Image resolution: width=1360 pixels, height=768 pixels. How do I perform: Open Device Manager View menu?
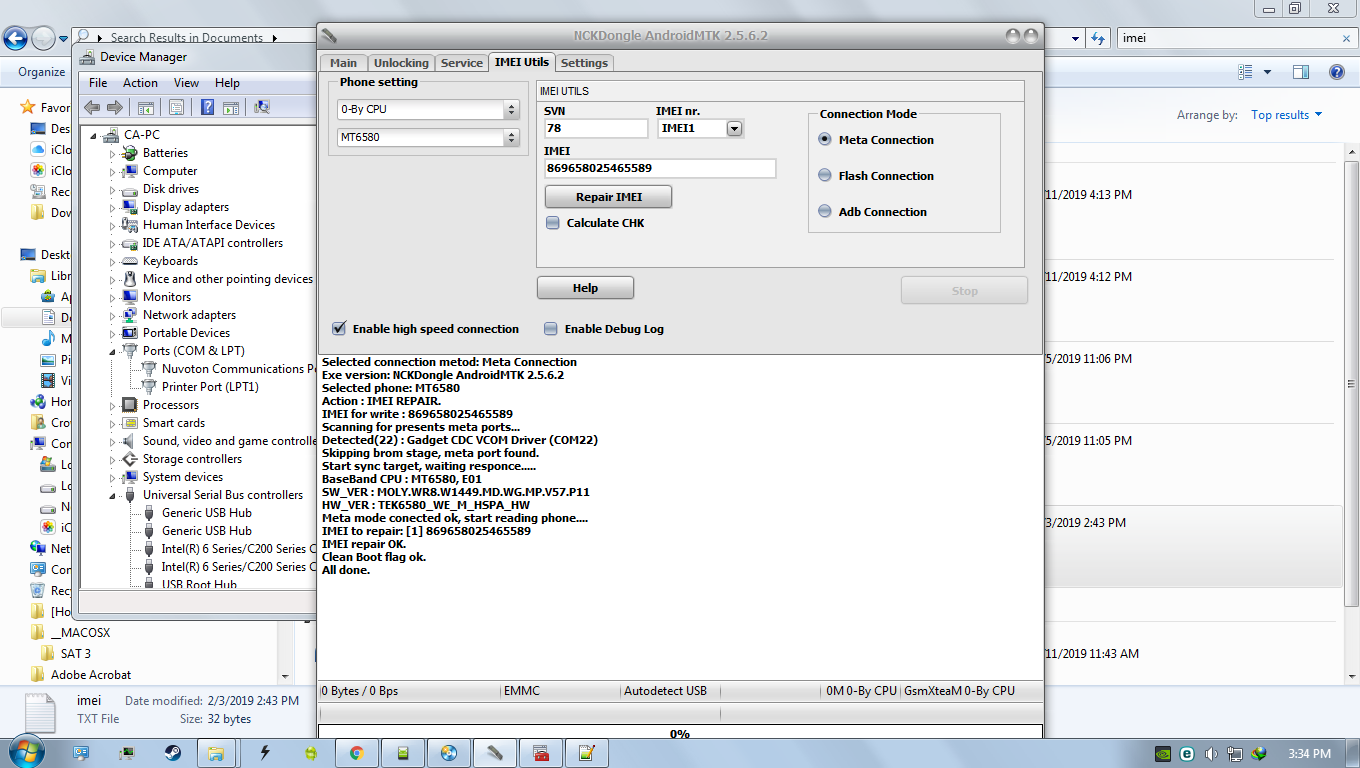(186, 83)
